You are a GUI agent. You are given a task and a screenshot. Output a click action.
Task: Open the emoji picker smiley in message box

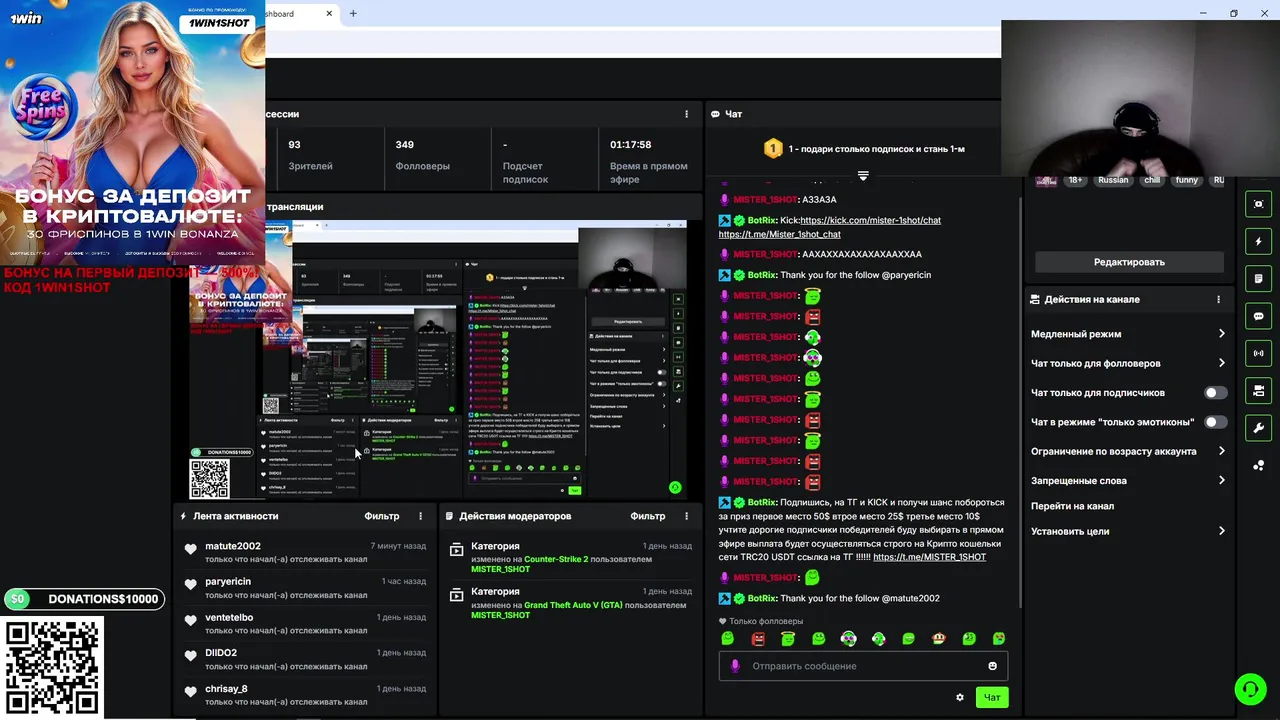[x=992, y=666]
